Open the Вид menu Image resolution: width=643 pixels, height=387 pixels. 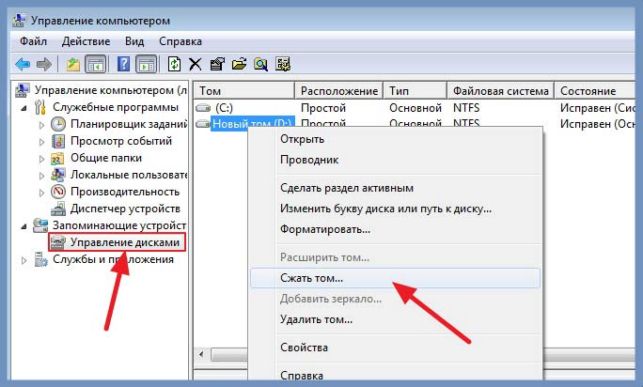click(x=135, y=41)
